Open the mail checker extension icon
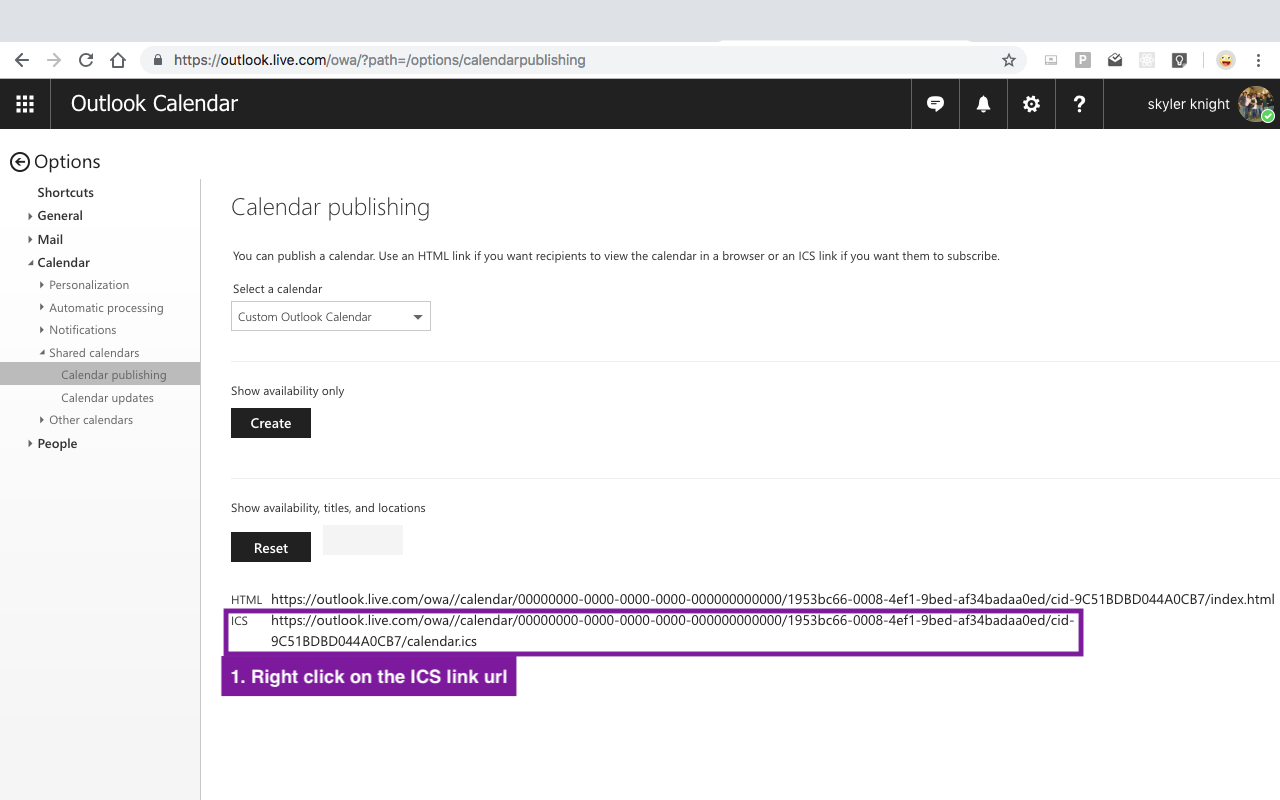Image resolution: width=1280 pixels, height=800 pixels. point(1115,60)
